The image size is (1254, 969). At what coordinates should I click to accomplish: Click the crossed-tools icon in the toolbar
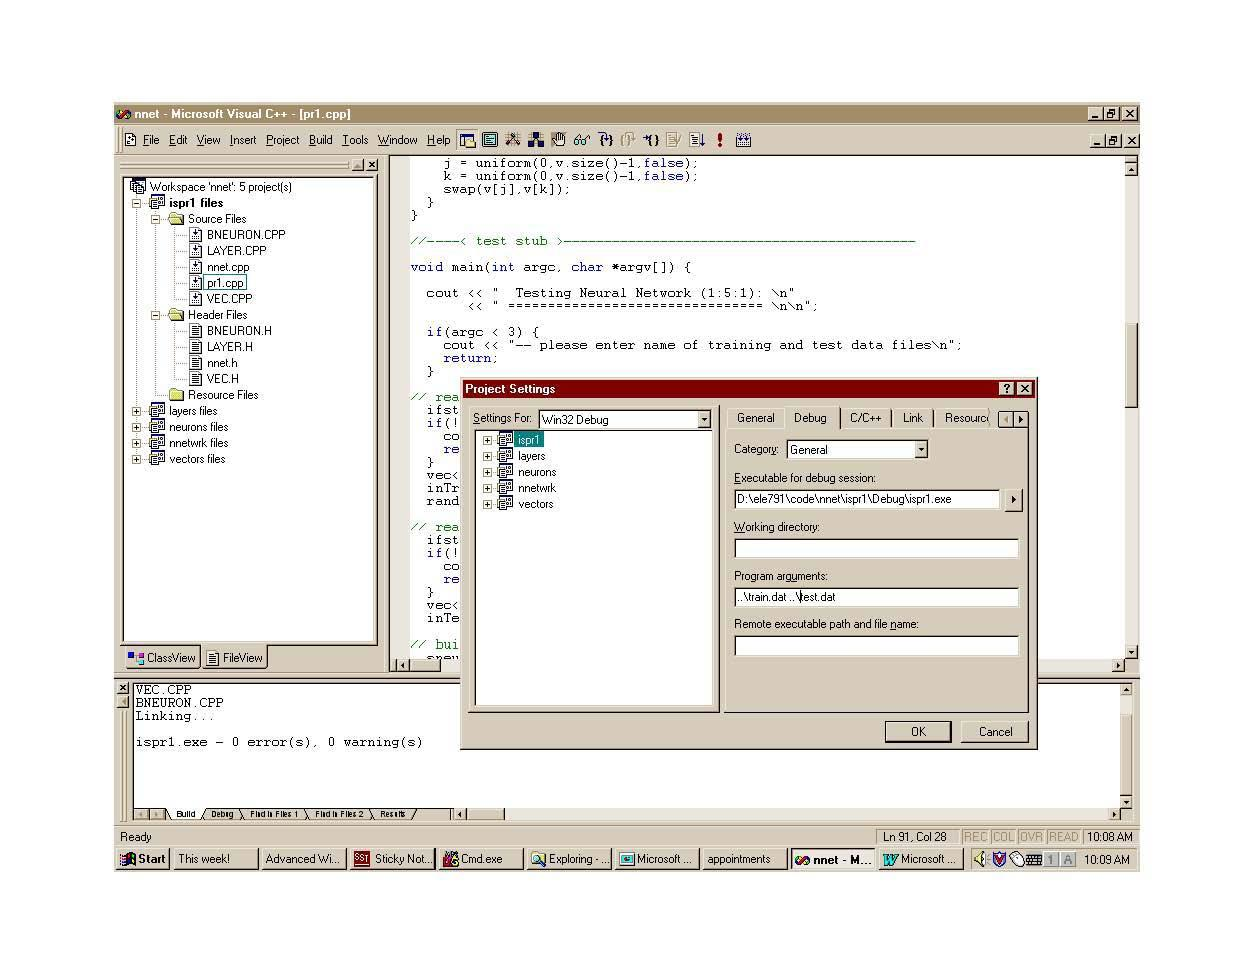(x=513, y=140)
